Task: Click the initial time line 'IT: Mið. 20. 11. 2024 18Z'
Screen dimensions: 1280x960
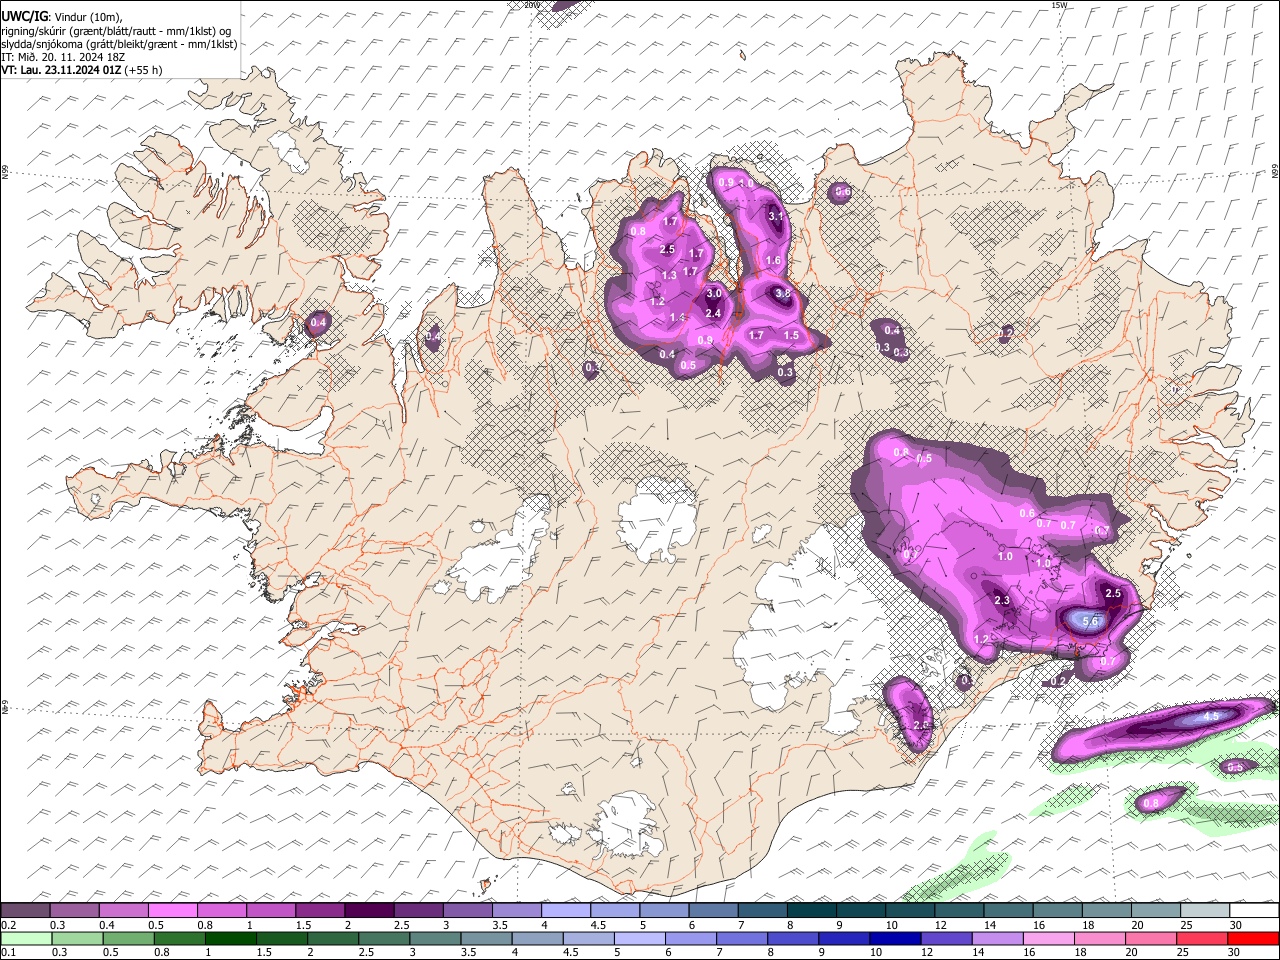Action: coord(63,57)
